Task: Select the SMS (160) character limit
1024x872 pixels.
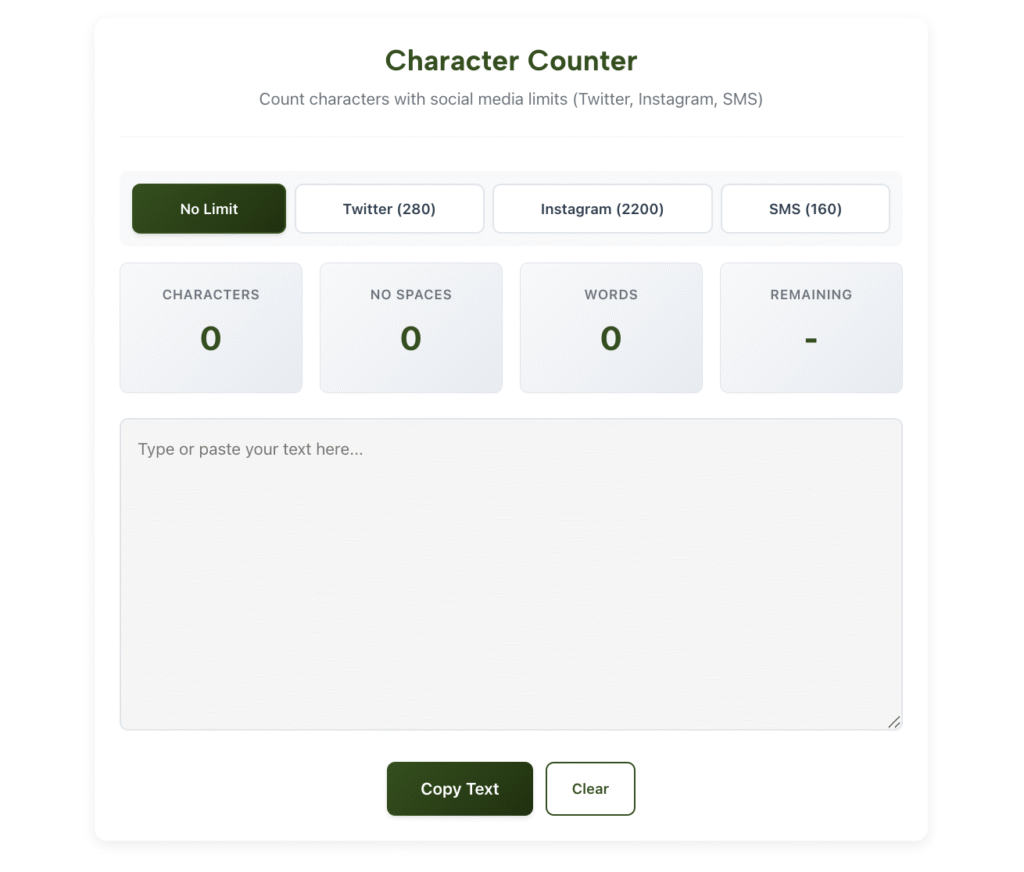Action: pyautogui.click(x=805, y=208)
